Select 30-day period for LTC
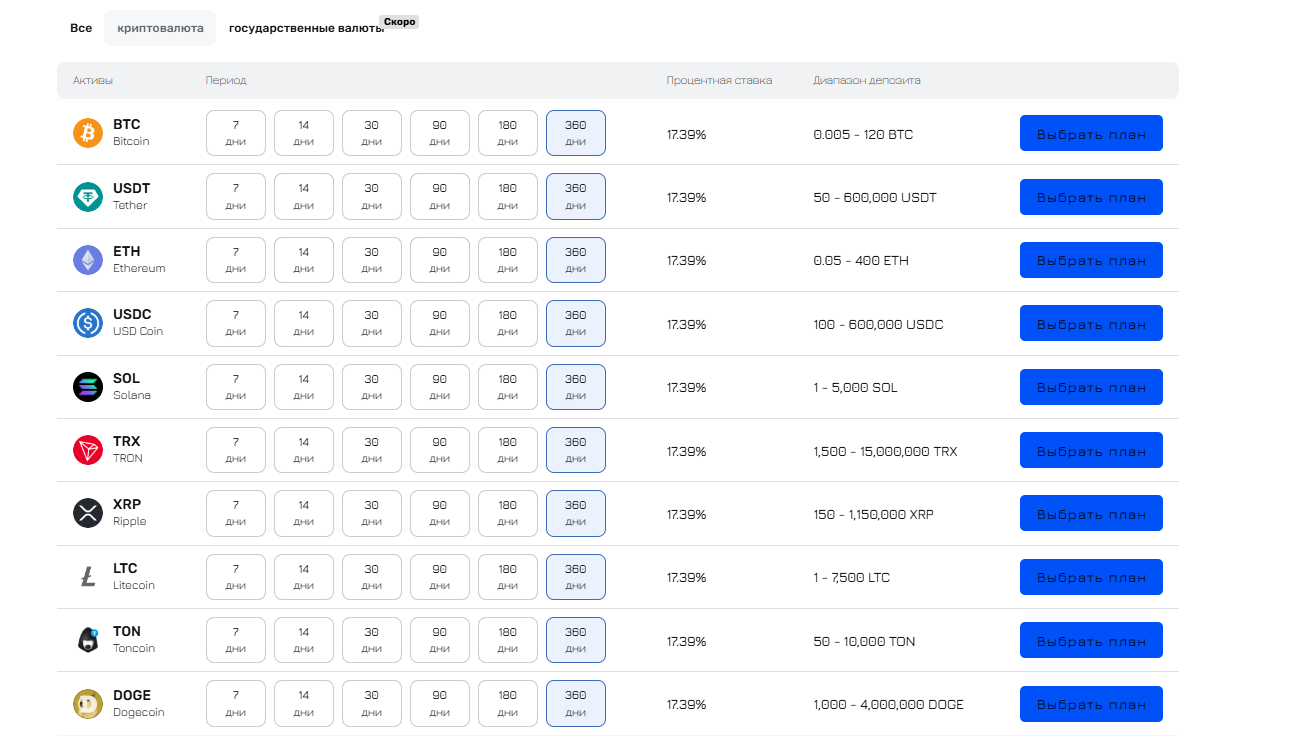 click(372, 577)
